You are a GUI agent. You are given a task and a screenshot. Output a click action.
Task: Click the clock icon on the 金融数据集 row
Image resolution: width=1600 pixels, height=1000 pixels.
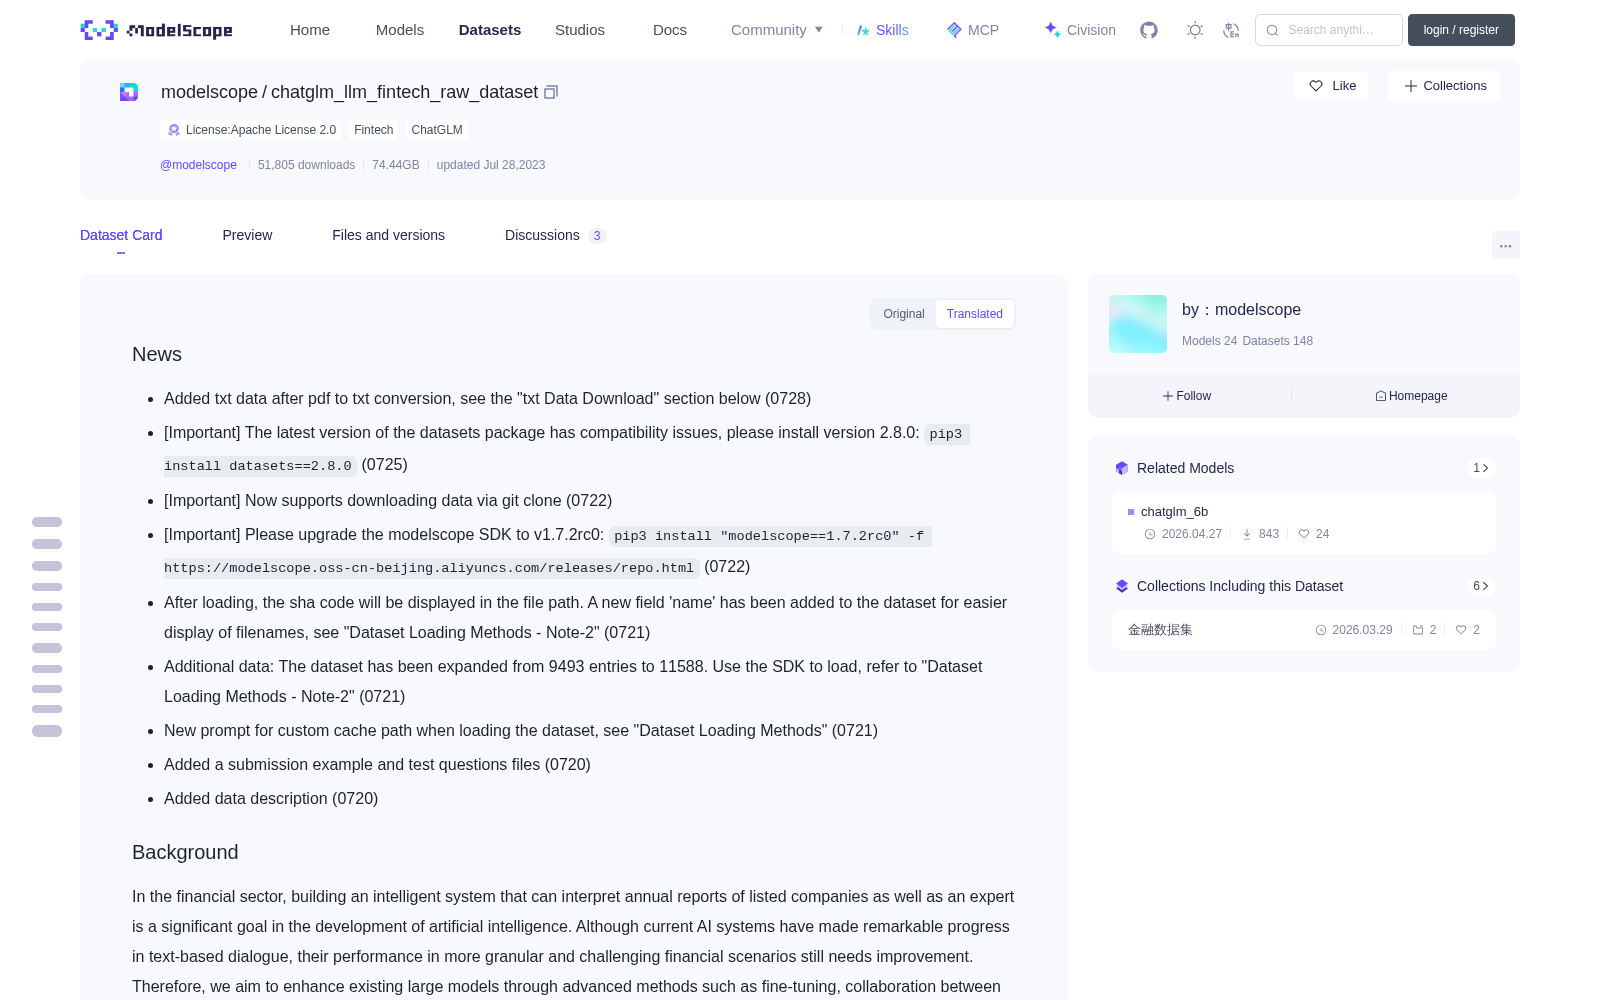[1321, 630]
